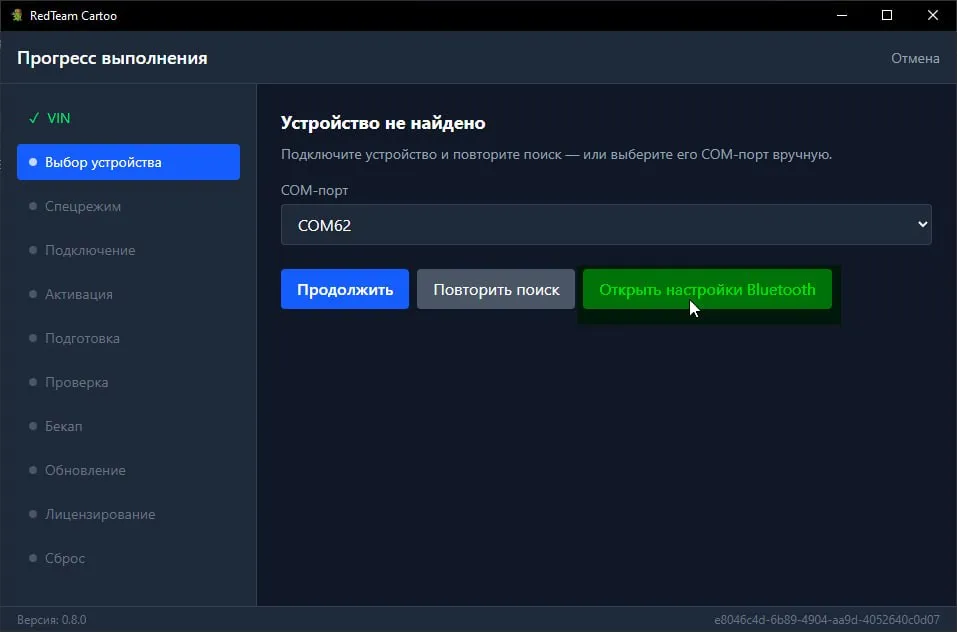
Task: Minimize the RedTeam Cartoo window
Action: tap(842, 15)
